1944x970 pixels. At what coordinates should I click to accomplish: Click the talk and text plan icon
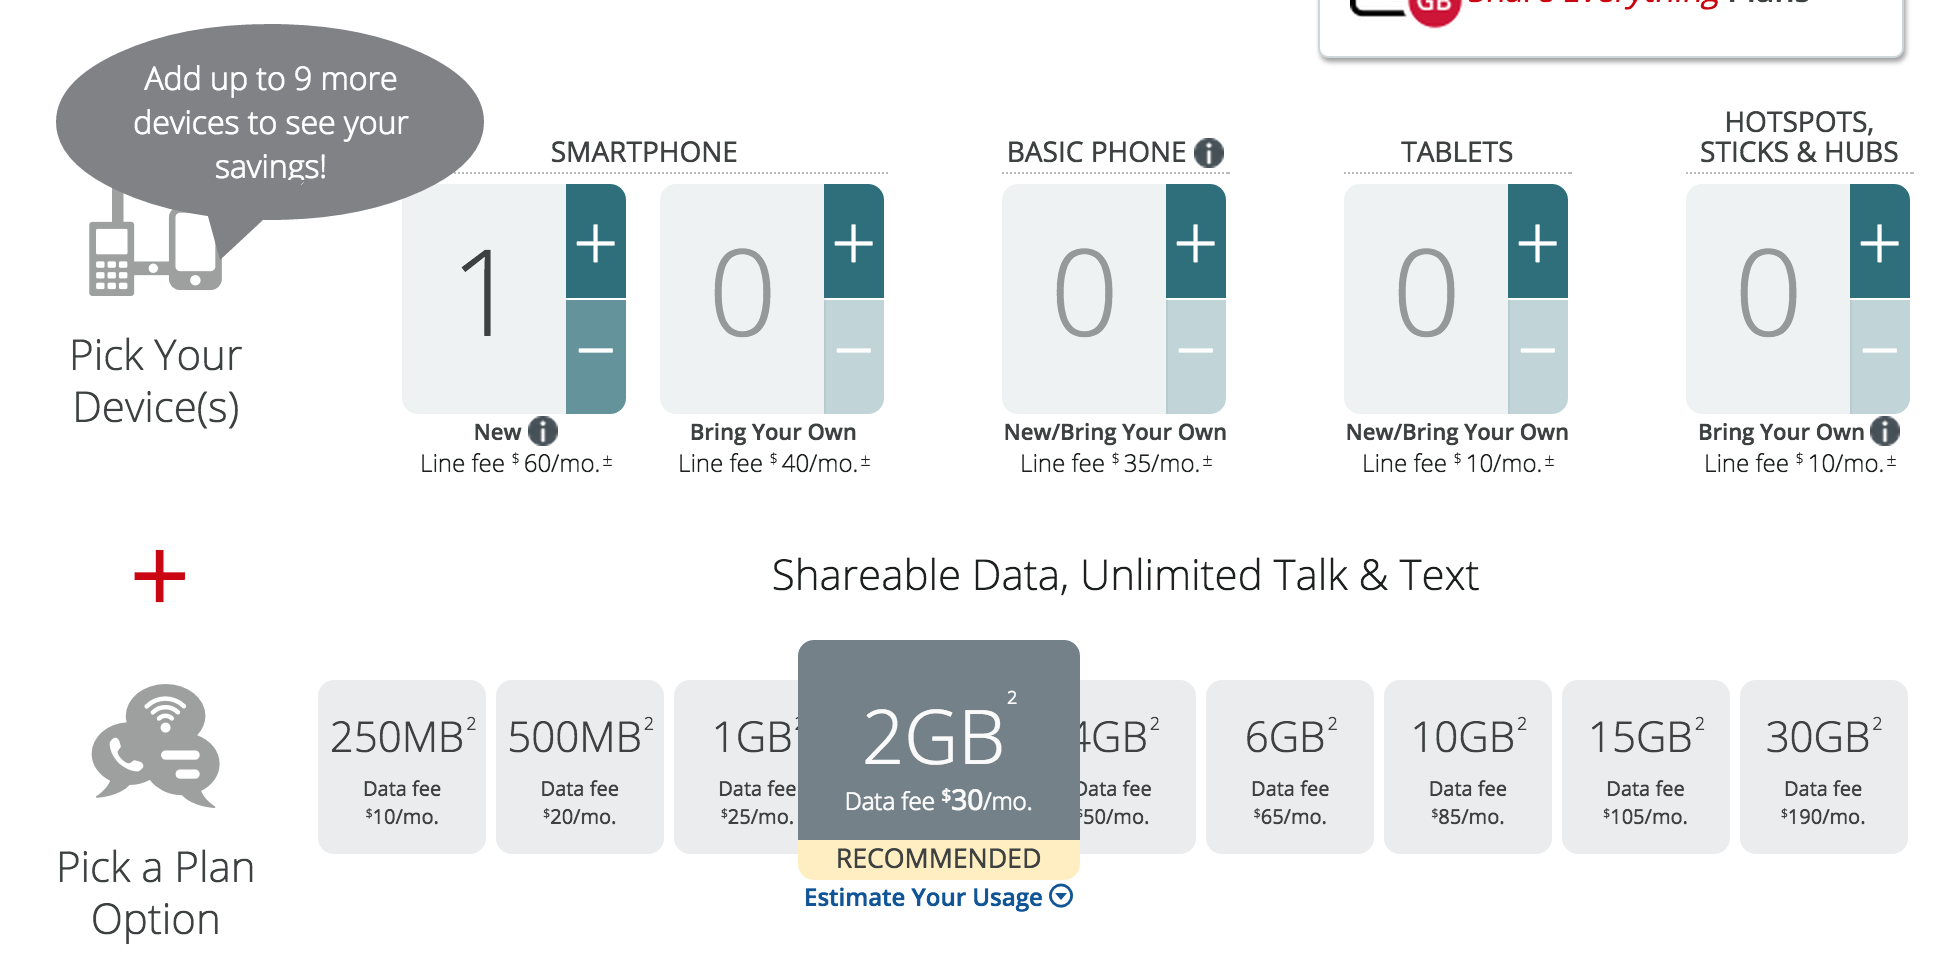coord(155,746)
